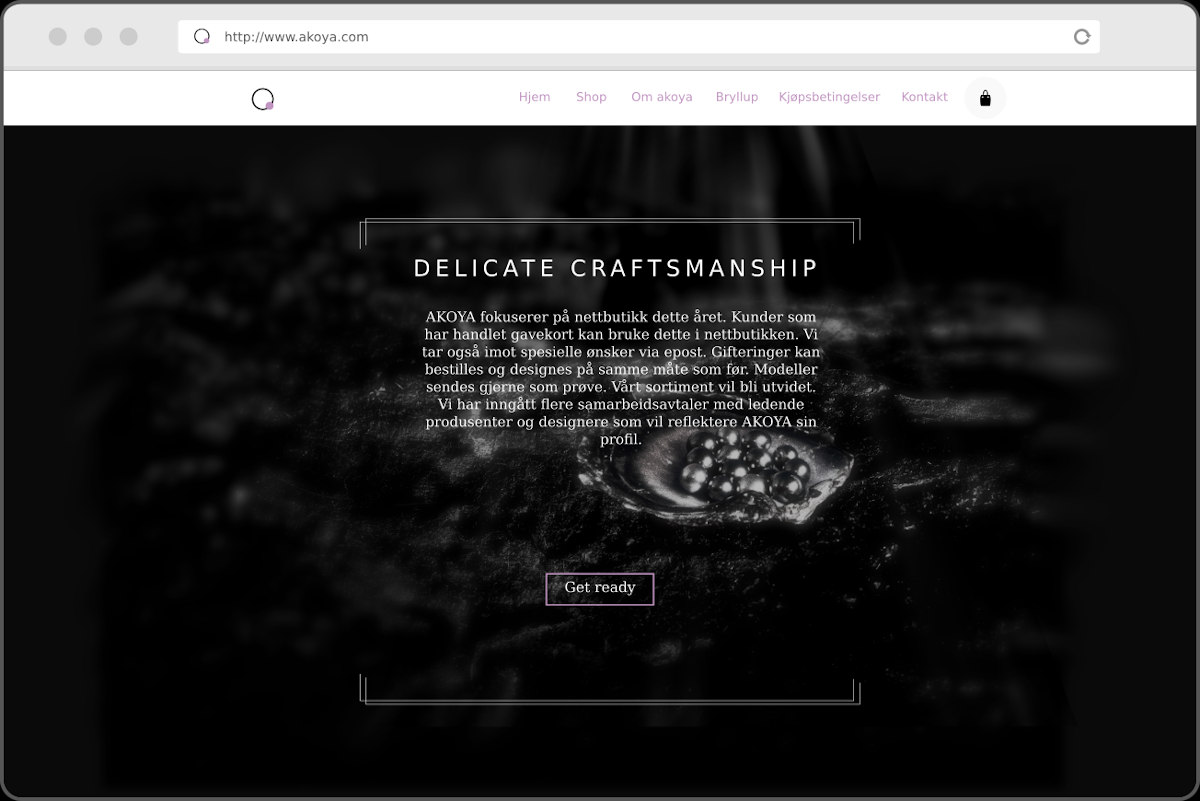The image size is (1200, 801).
Task: Click the third gray window control dot
Action: point(128,37)
